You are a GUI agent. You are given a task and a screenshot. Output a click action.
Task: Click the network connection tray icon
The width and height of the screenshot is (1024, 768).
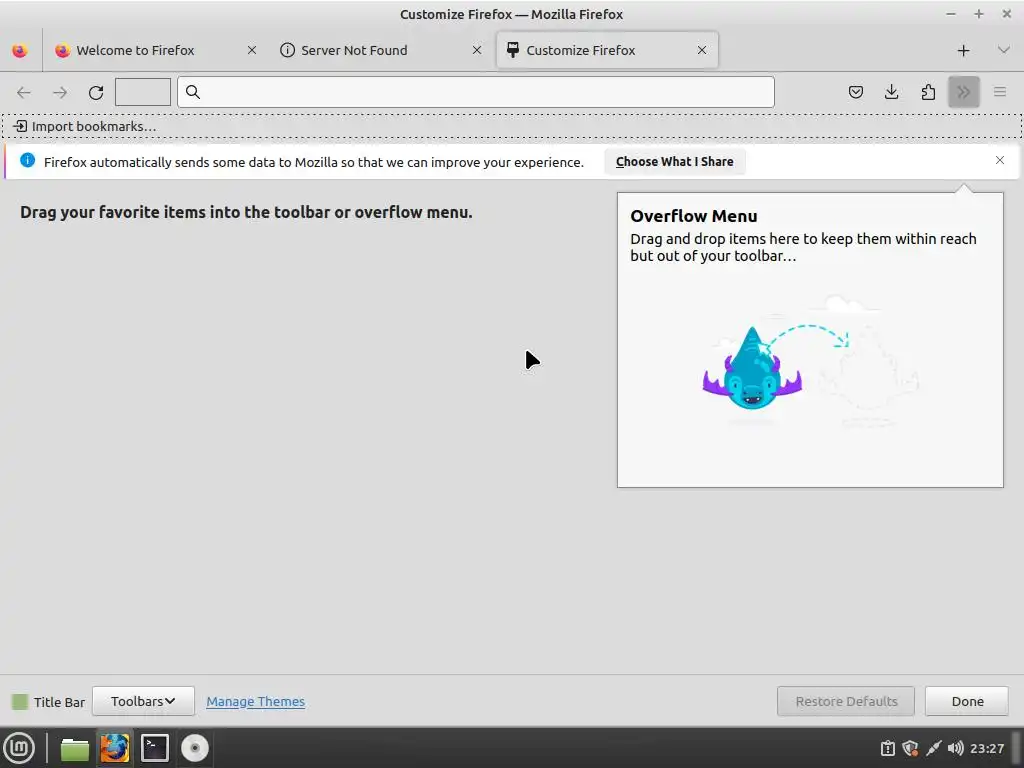(933, 748)
